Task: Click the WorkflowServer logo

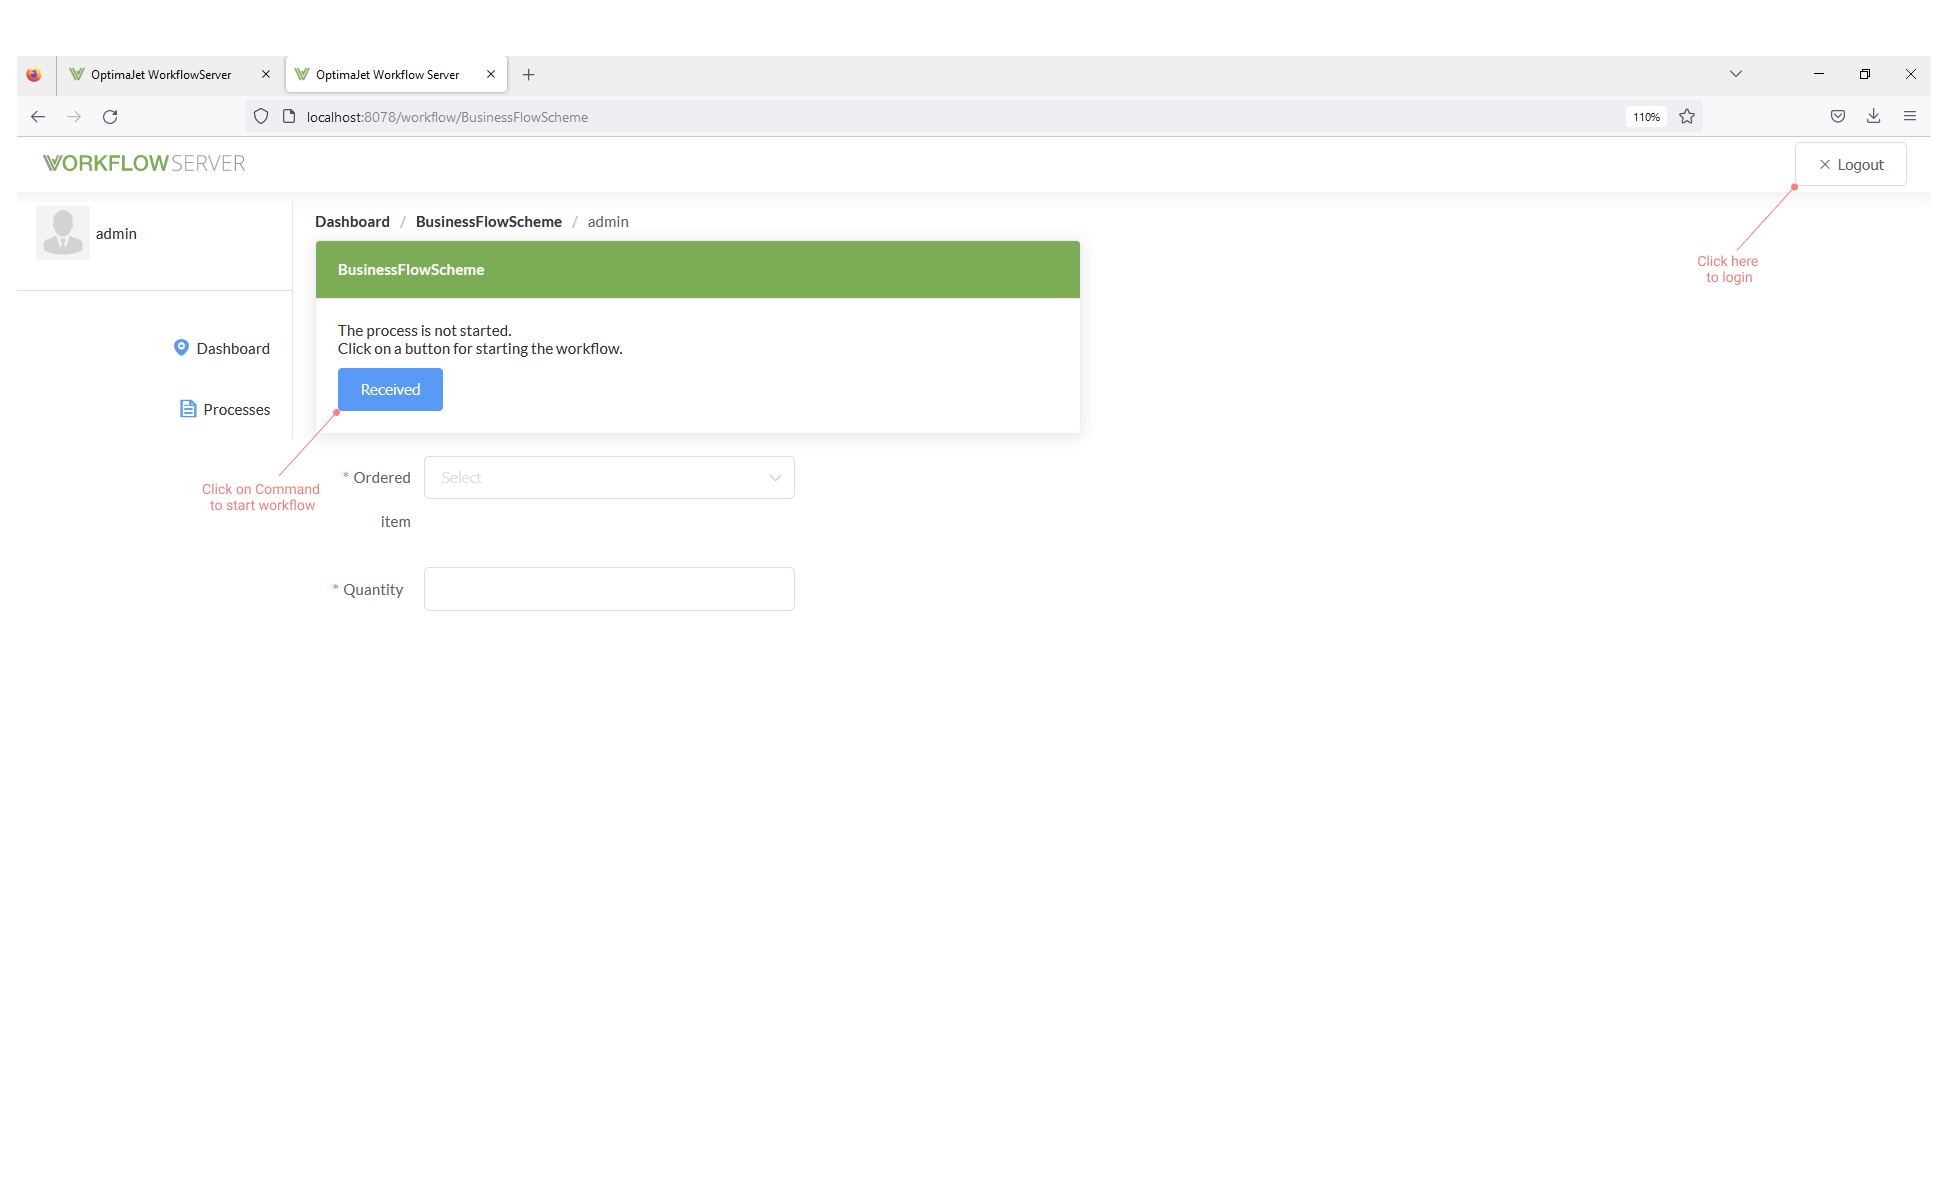Action: pyautogui.click(x=144, y=163)
